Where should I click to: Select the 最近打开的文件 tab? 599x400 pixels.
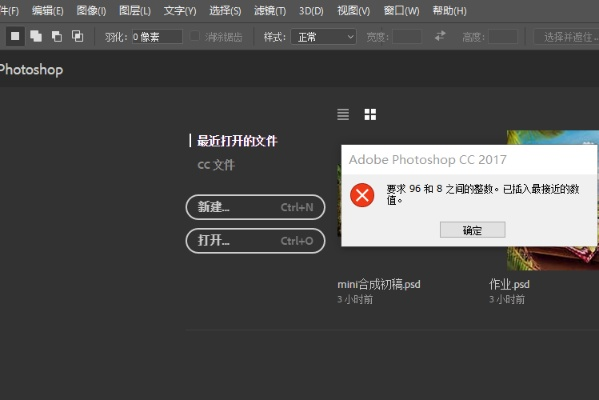[x=237, y=141]
